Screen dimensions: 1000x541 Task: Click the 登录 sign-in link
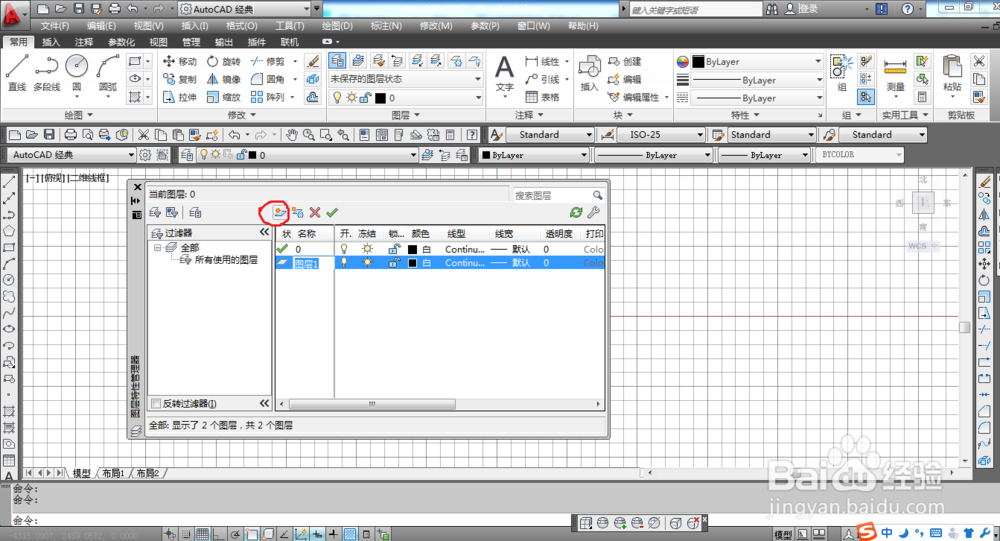801,9
